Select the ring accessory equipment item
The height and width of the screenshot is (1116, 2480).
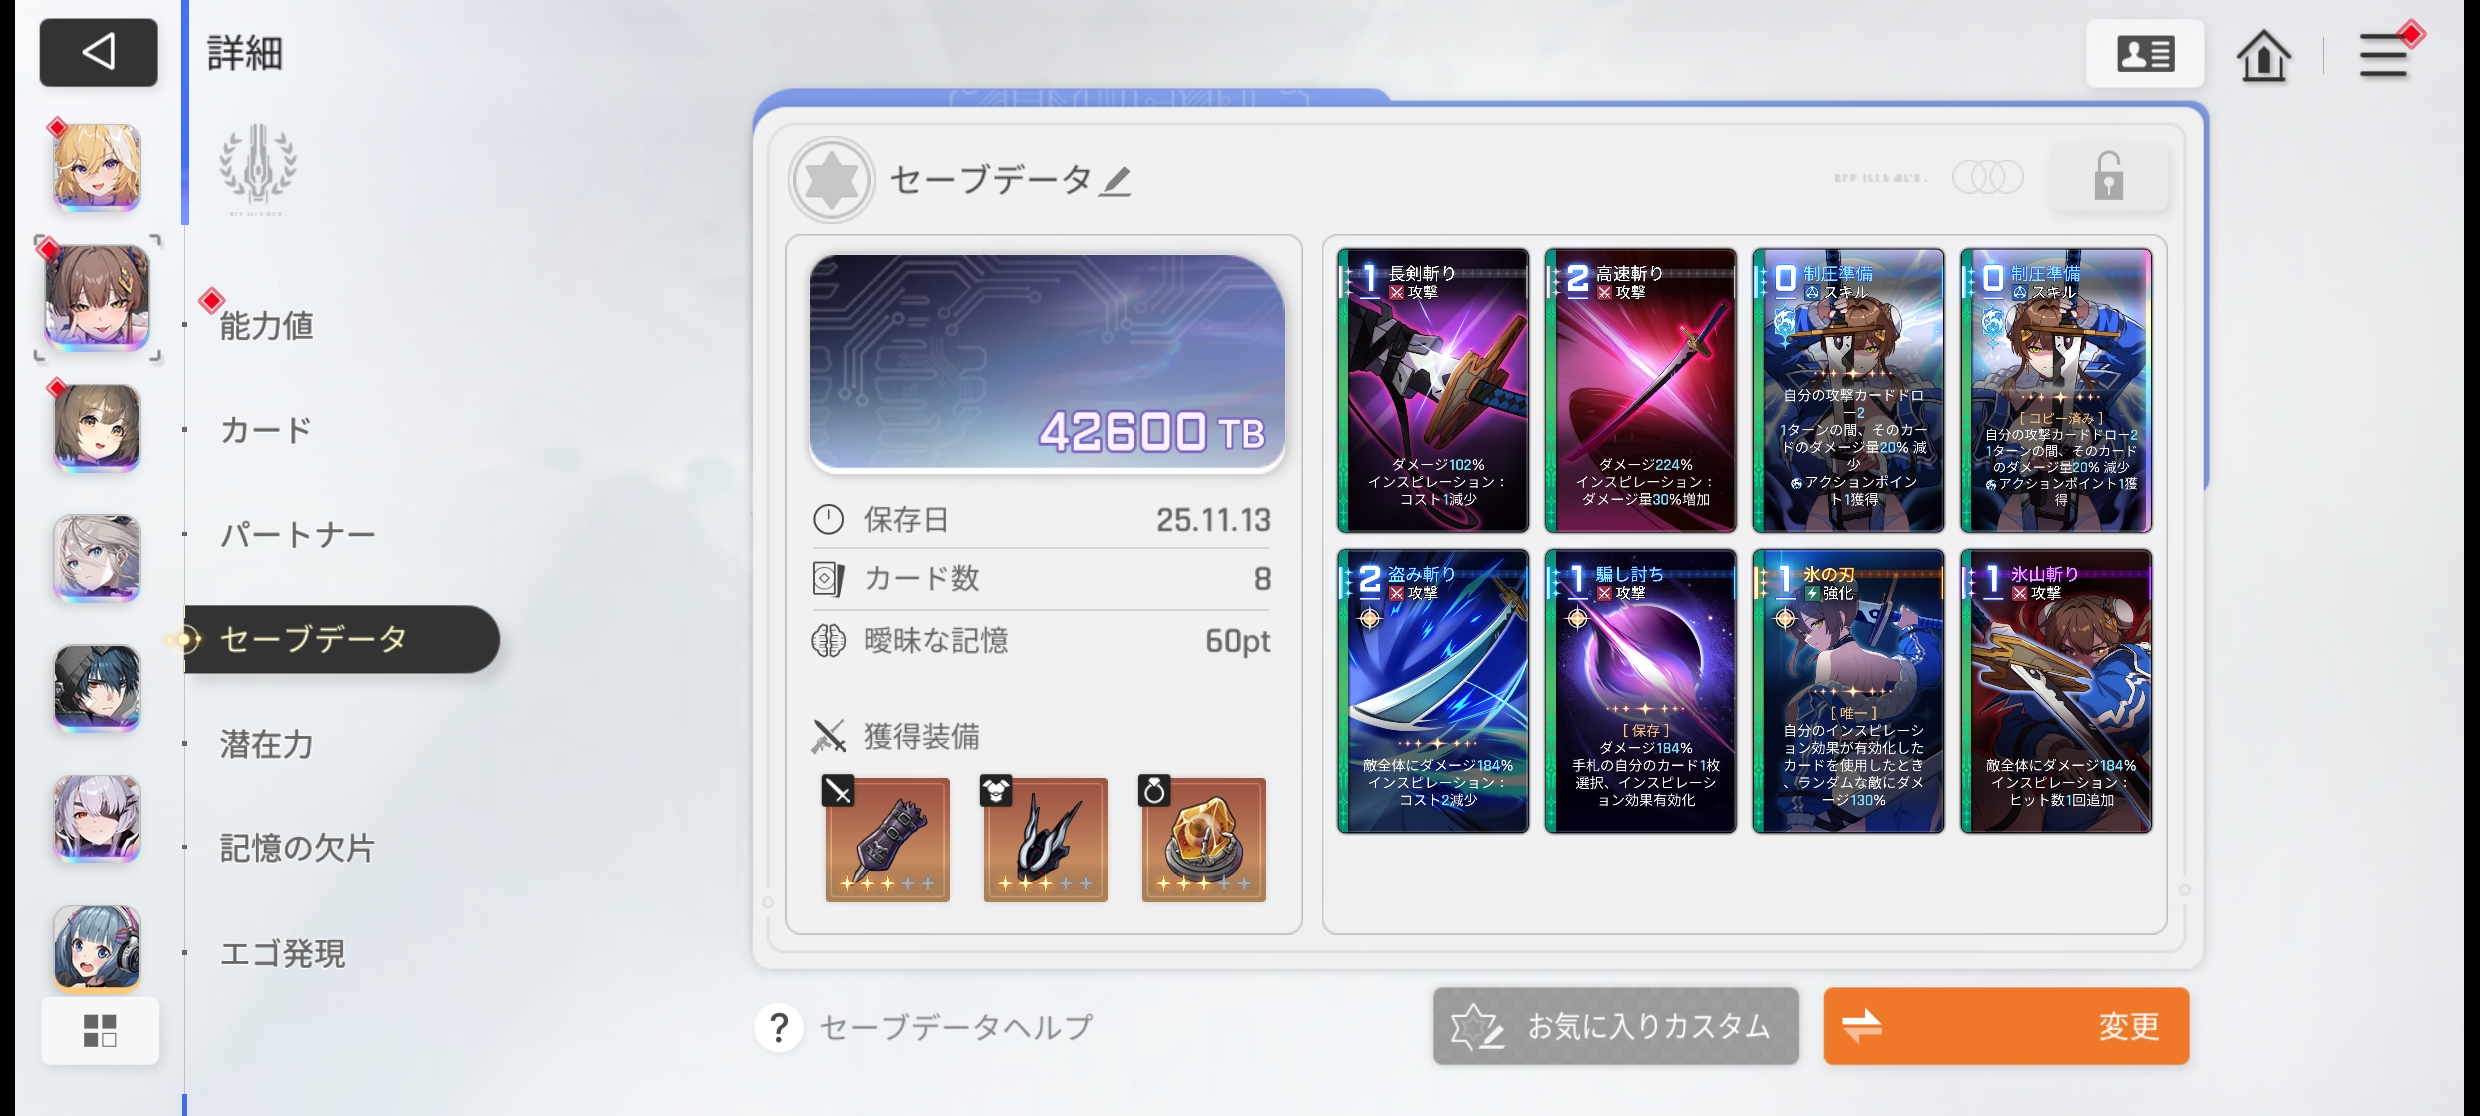(x=1203, y=839)
